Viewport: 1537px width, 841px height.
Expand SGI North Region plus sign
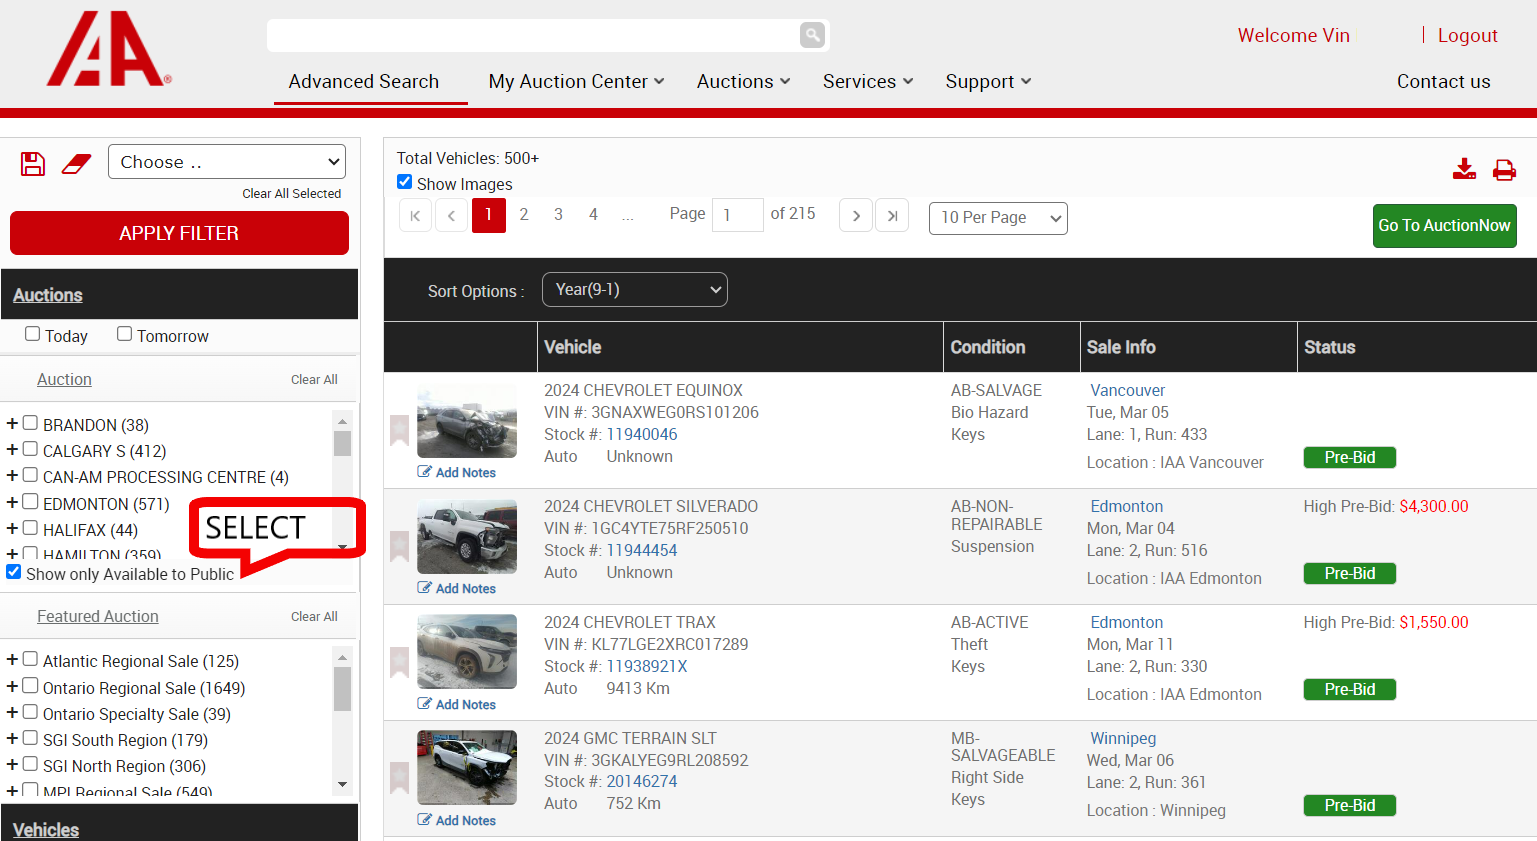[12, 765]
